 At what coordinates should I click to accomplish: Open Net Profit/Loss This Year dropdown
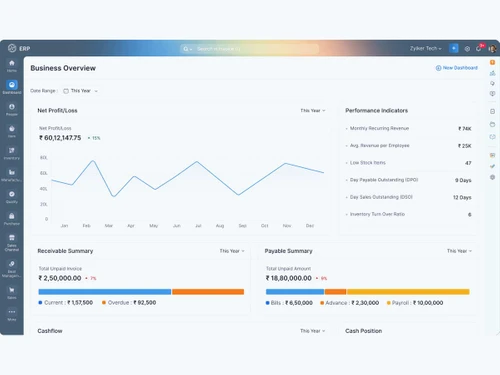(x=313, y=110)
